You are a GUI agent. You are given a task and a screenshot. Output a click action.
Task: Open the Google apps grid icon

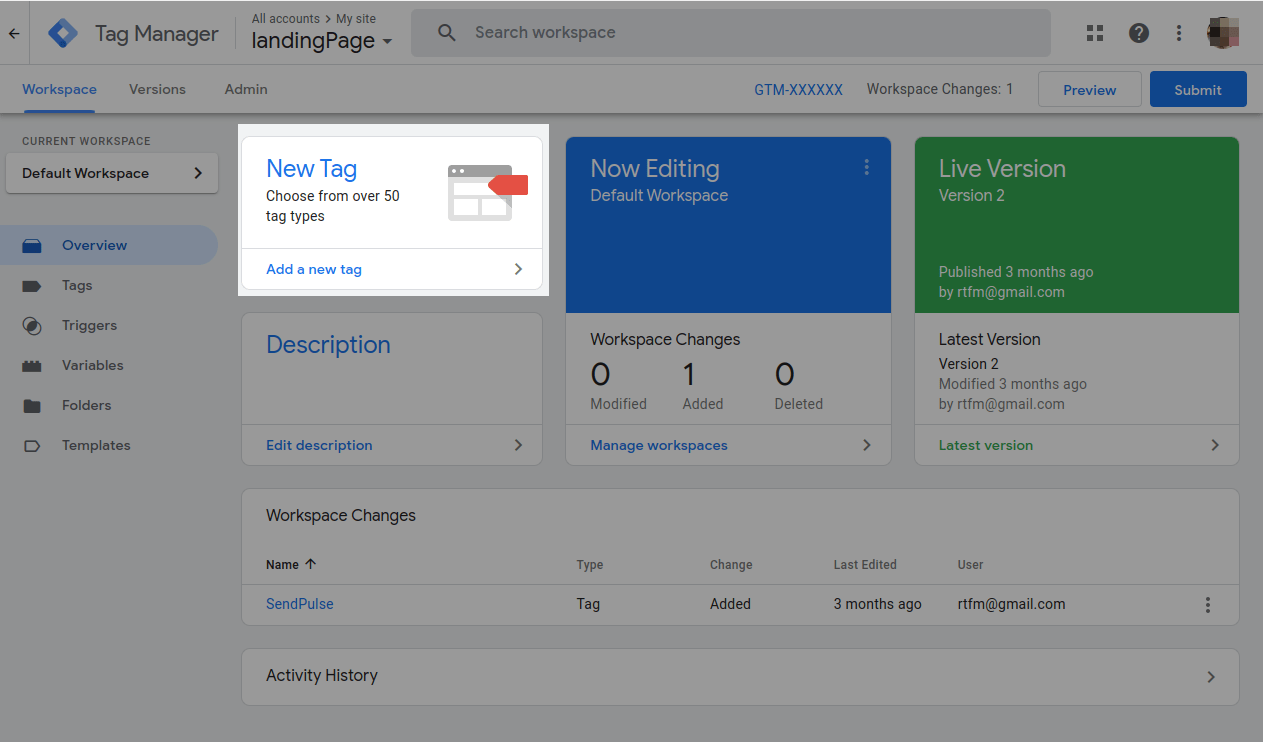pyautogui.click(x=1095, y=33)
